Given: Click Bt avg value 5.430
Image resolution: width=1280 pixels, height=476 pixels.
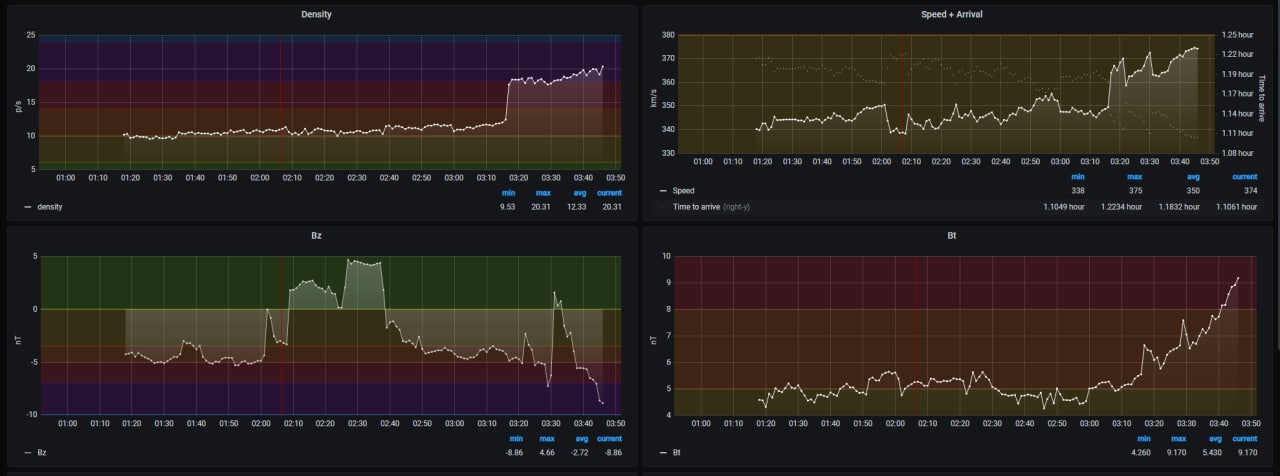Looking at the screenshot, I should tap(1213, 452).
